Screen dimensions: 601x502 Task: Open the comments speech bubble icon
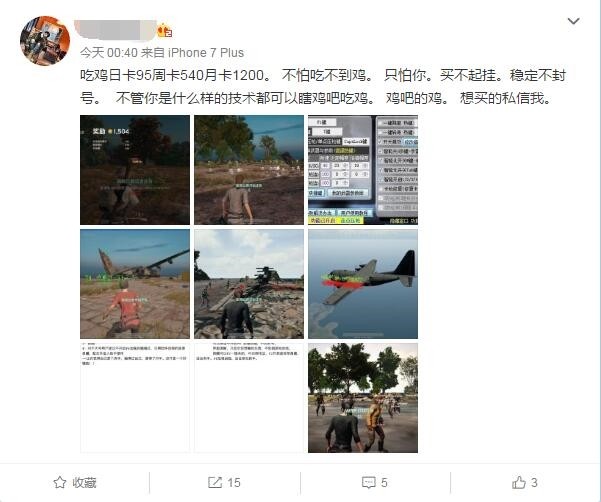click(x=369, y=482)
